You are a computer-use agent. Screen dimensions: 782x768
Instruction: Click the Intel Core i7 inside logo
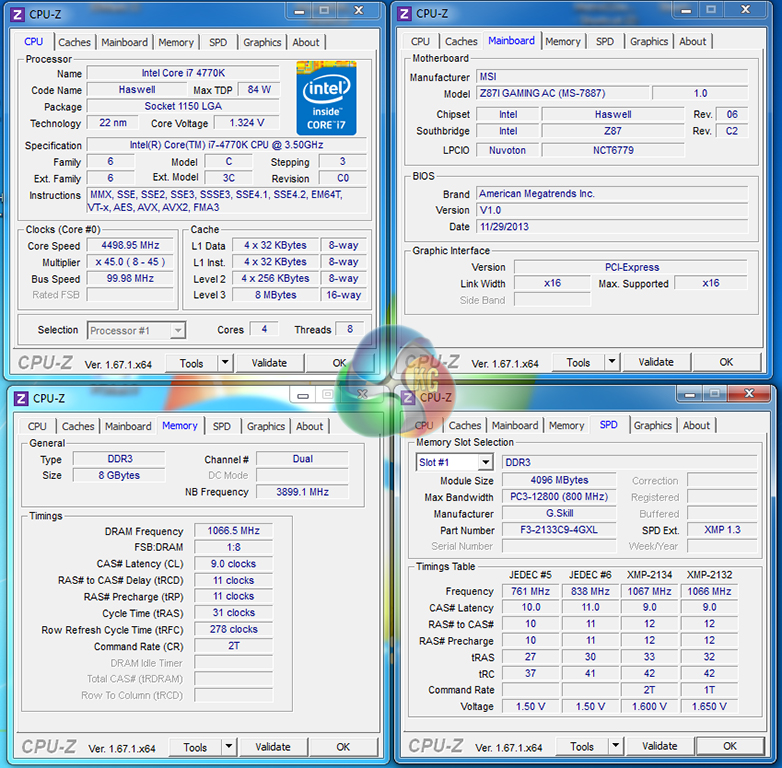coord(325,97)
